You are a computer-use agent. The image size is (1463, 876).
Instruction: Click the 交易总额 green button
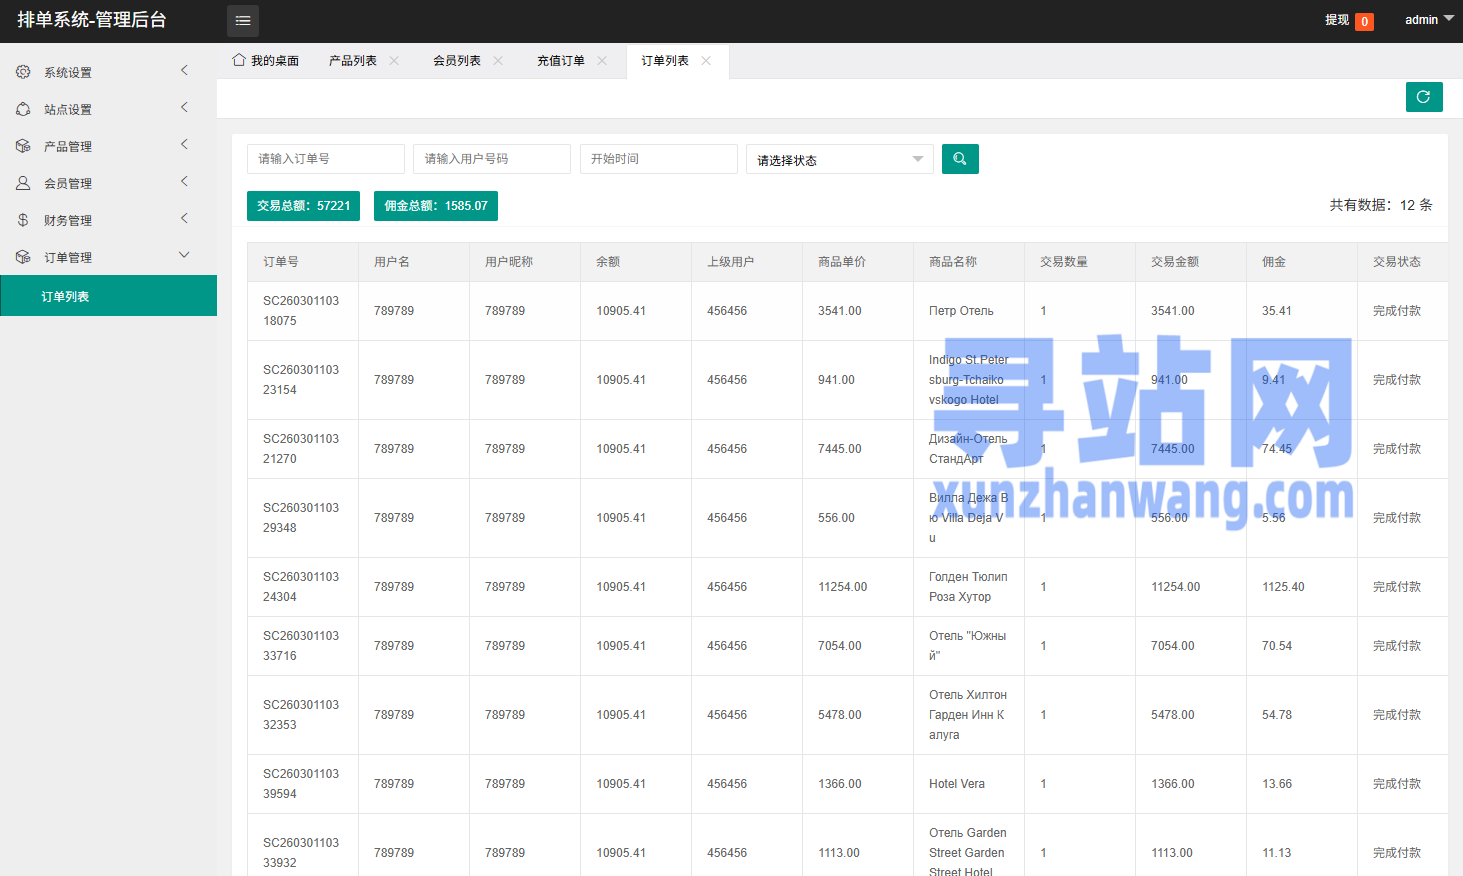point(303,206)
